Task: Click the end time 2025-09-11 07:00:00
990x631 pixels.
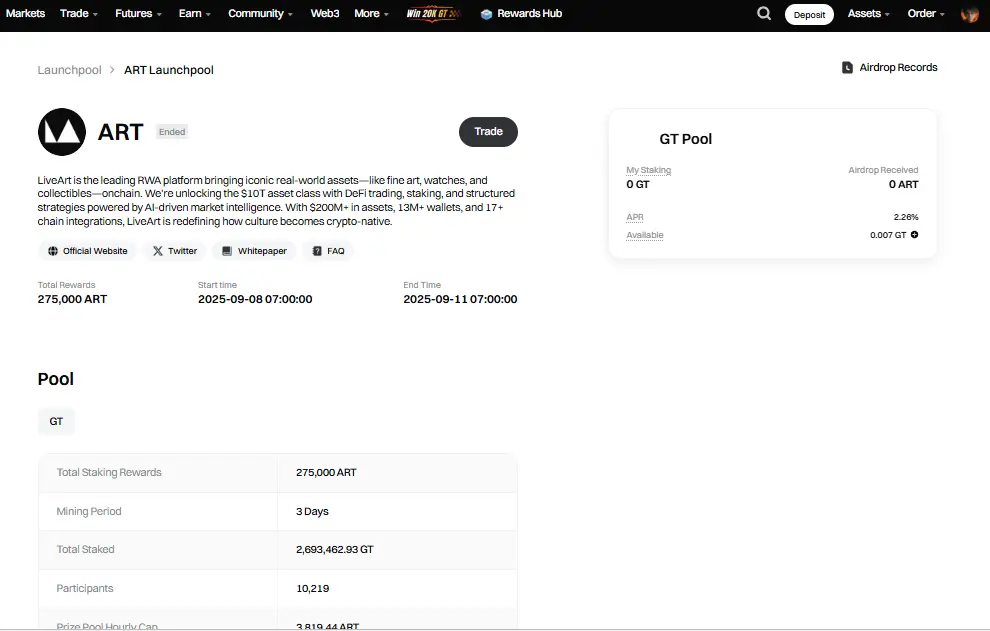Action: pos(460,299)
